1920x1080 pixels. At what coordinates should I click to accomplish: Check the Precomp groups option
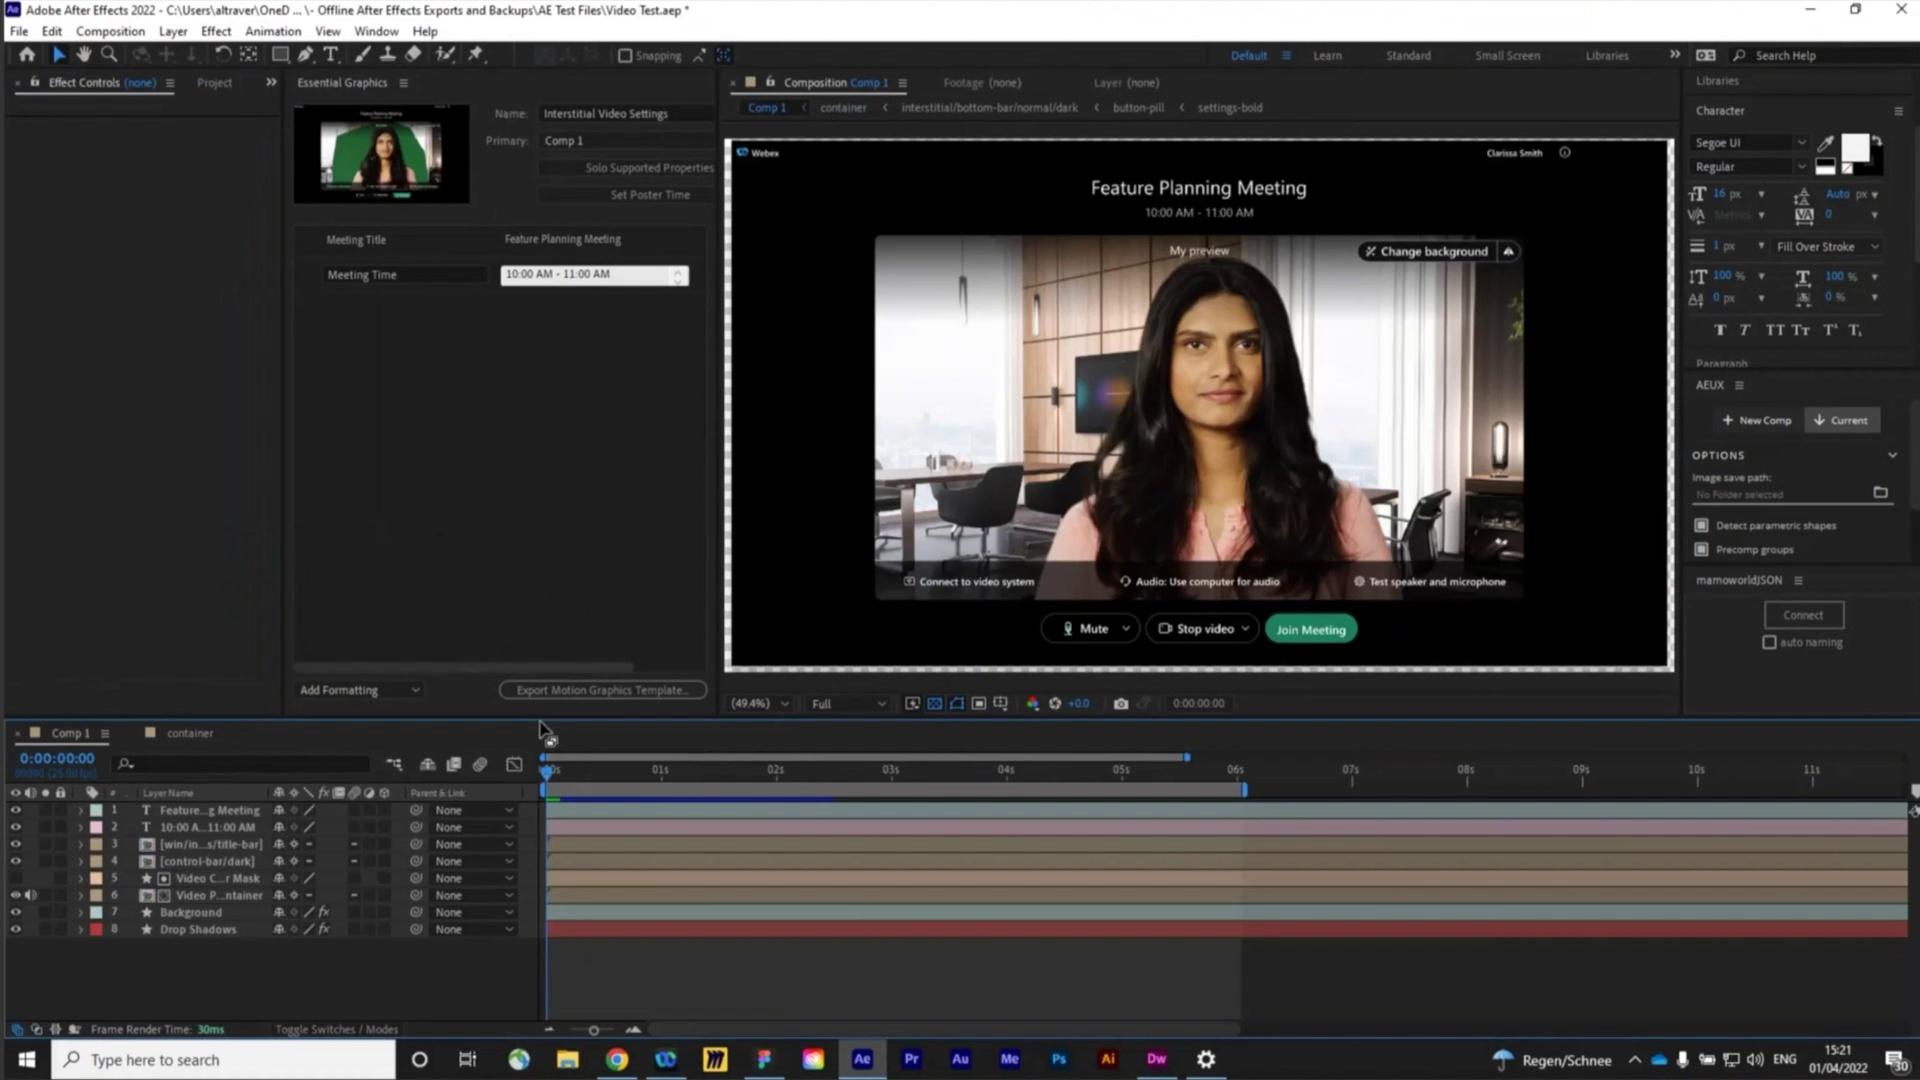[x=1701, y=550]
